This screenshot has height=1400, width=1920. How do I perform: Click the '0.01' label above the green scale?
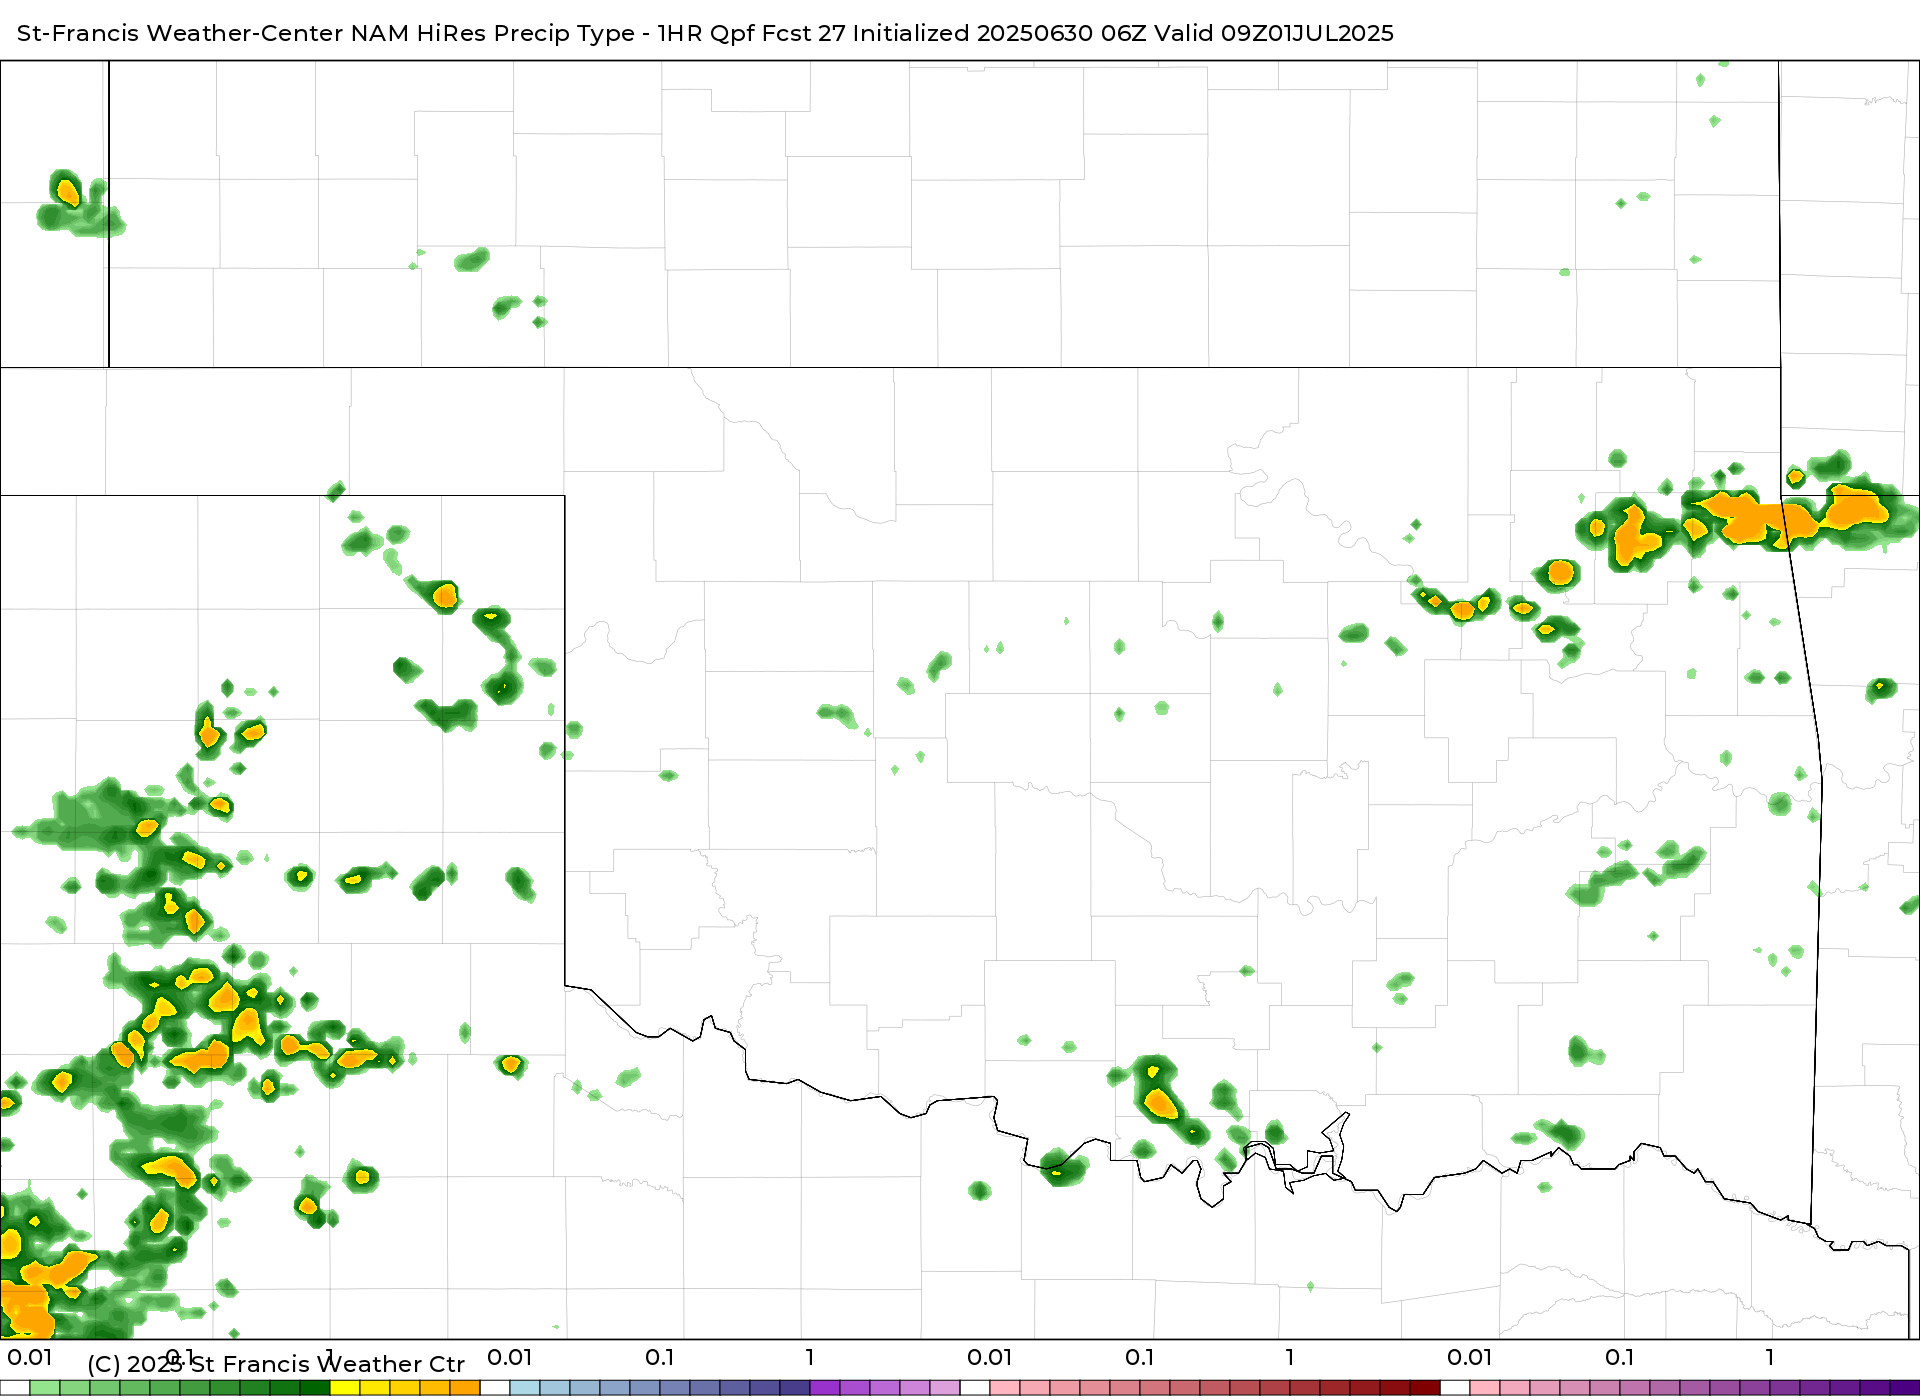(x=30, y=1357)
